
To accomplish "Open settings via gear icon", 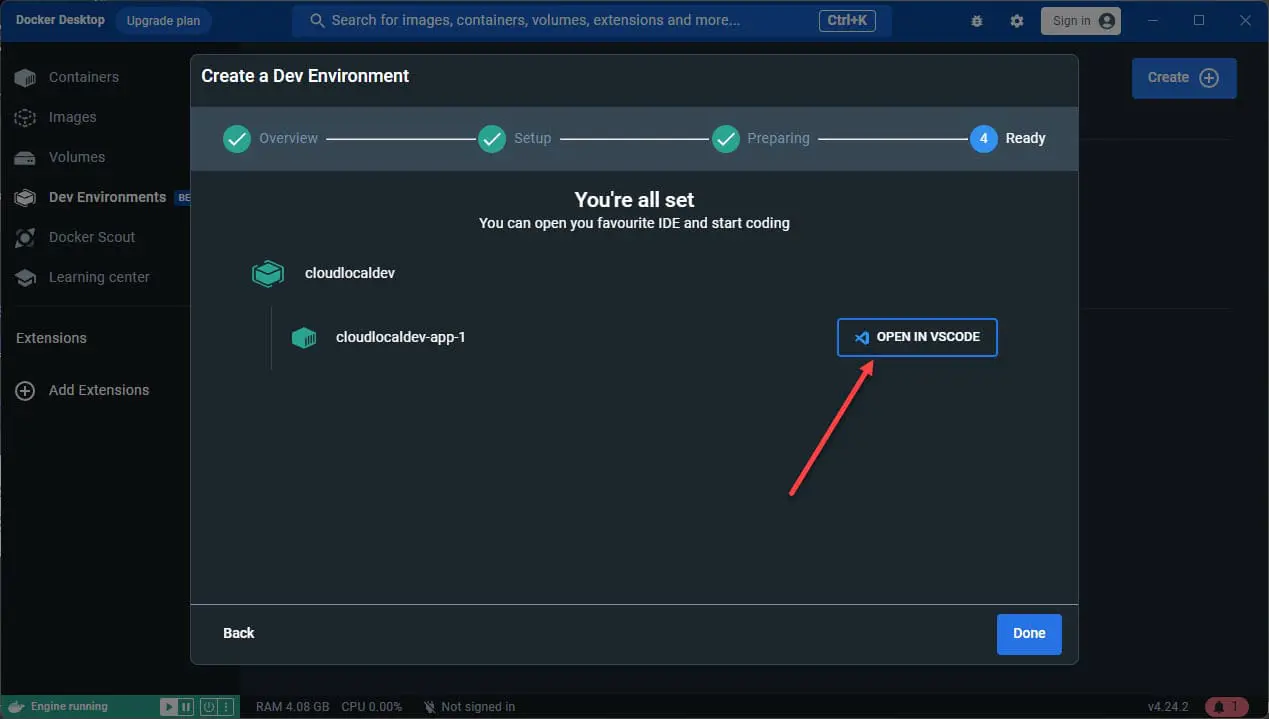I will [x=1017, y=21].
